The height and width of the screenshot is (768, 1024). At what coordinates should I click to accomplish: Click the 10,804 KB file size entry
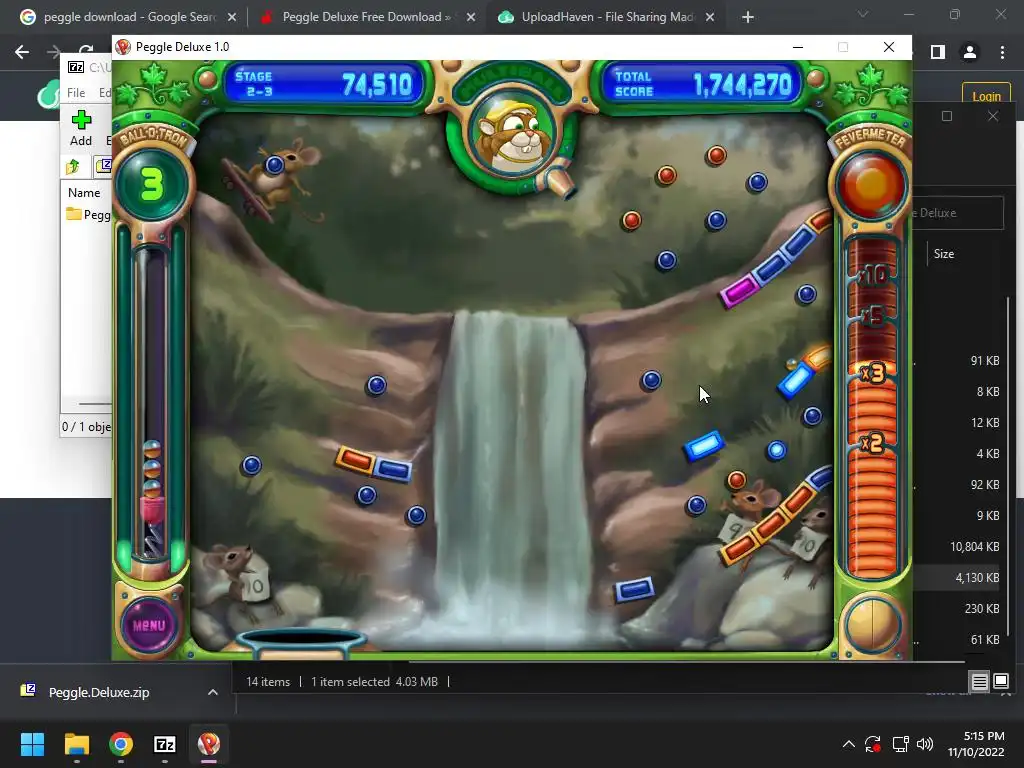(974, 547)
